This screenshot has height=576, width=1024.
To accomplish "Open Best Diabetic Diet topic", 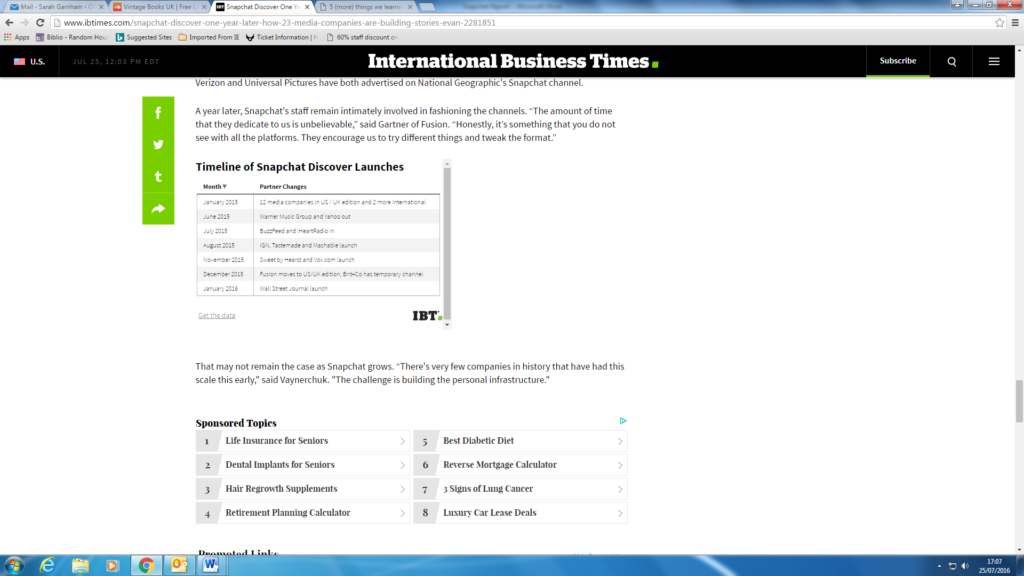I will (x=520, y=441).
